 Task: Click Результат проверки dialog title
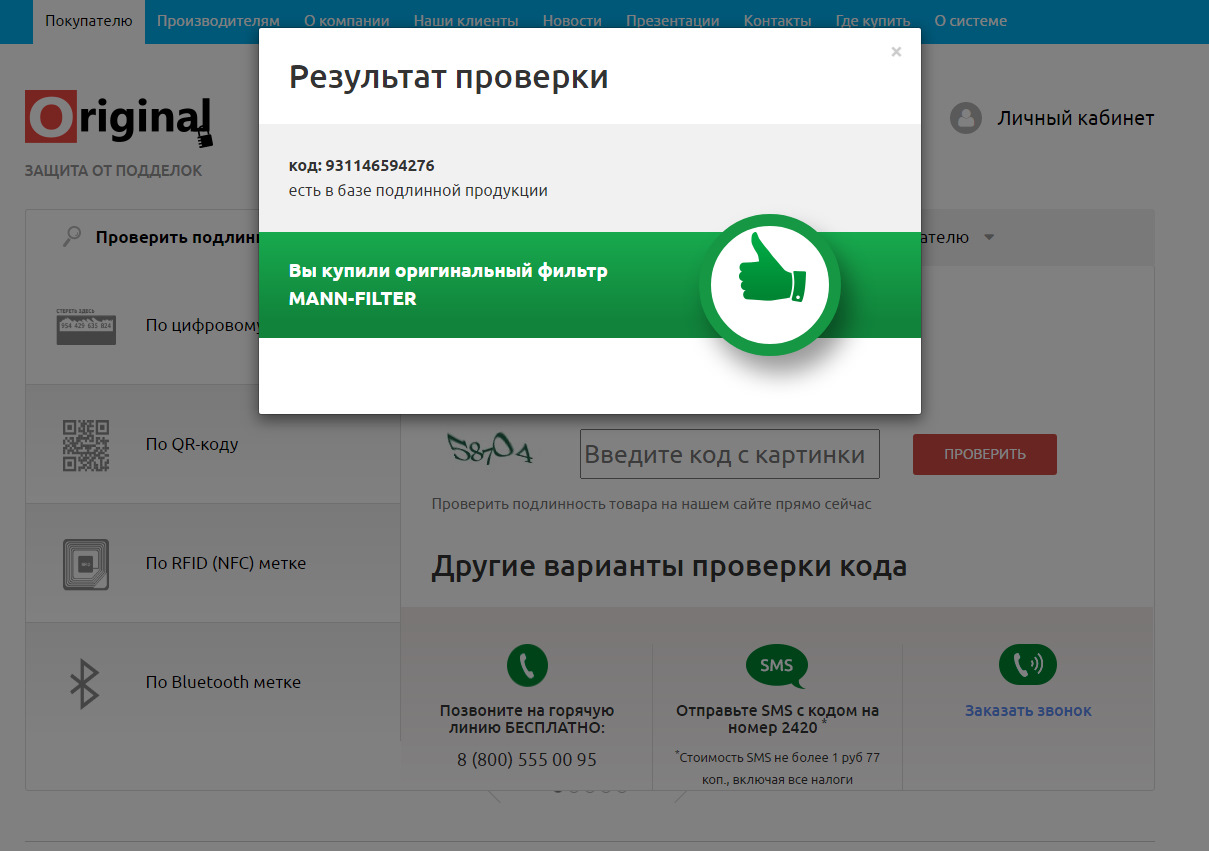coord(449,77)
